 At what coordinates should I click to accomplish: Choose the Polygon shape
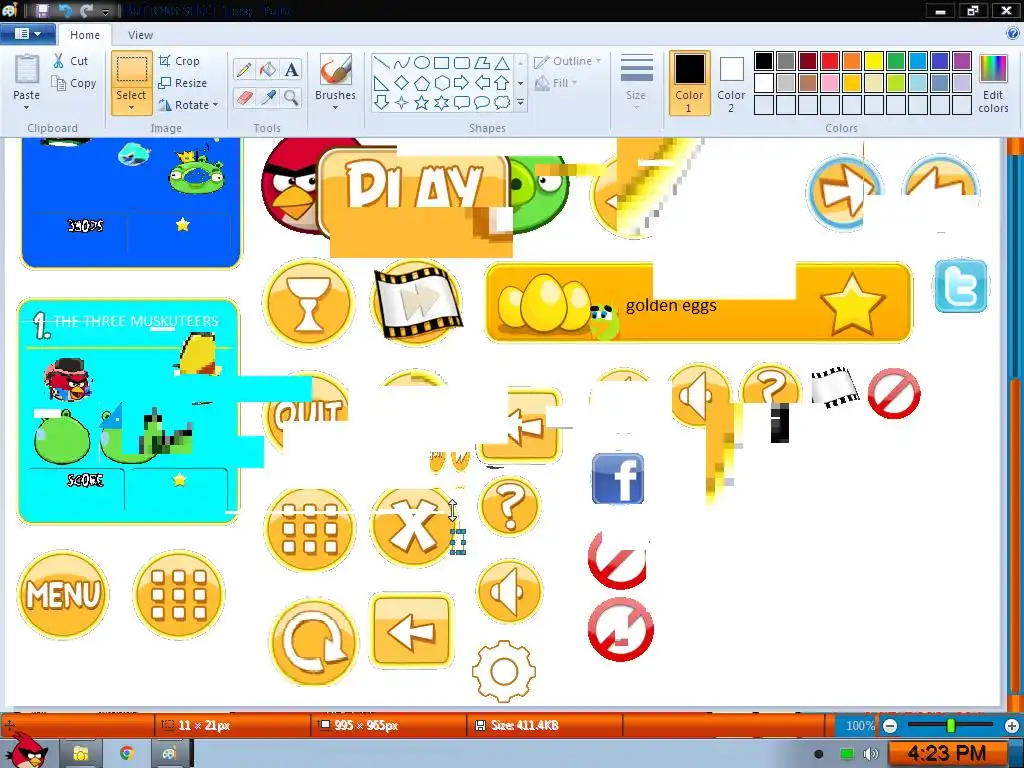(482, 63)
